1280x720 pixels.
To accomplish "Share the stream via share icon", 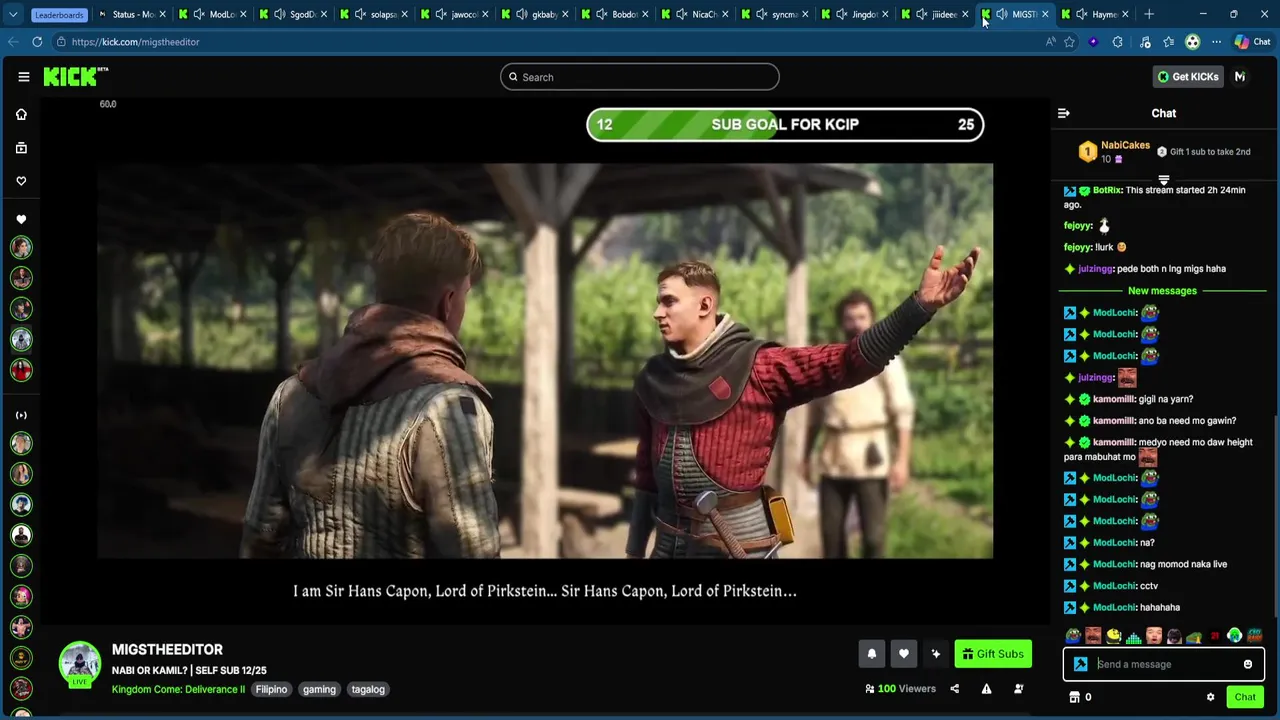I will [954, 689].
